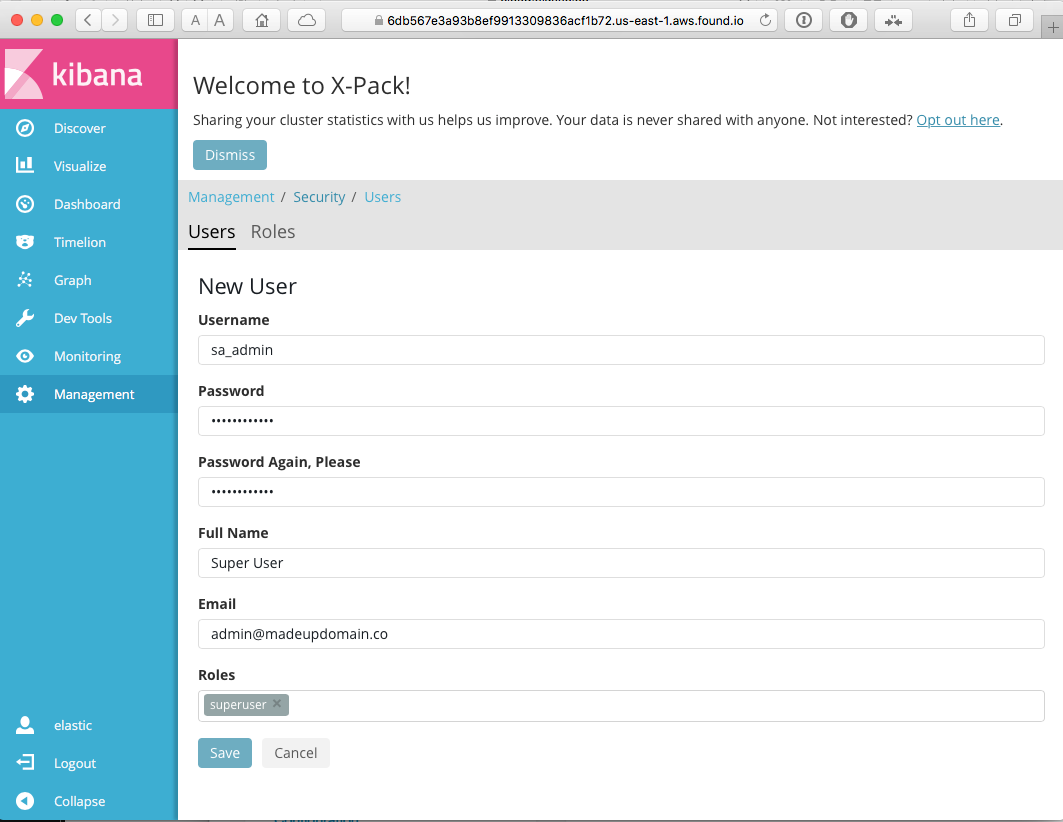Go back with Safari back arrow
Screen dimensions: 1063x822
click(88, 20)
